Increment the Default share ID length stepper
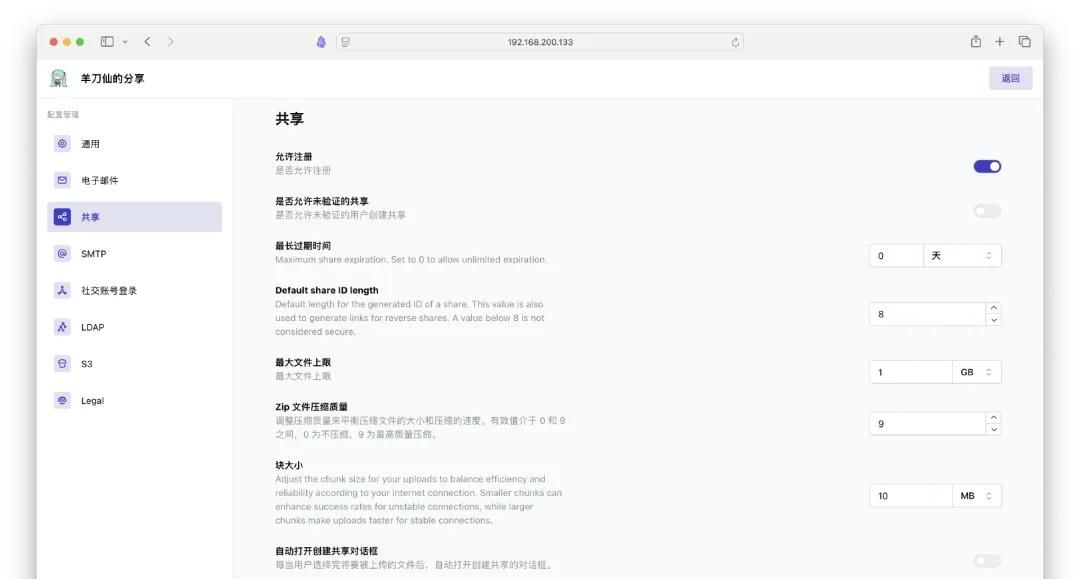 click(994, 308)
